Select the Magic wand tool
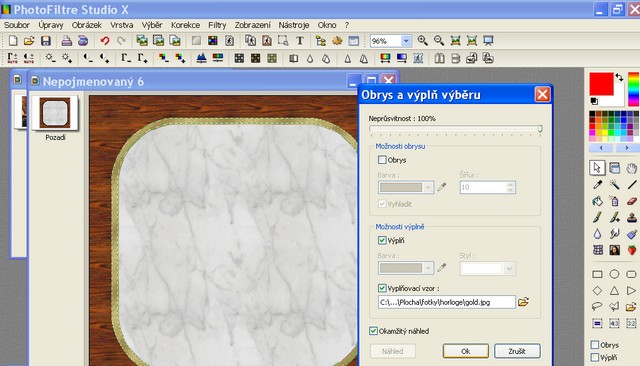 pyautogui.click(x=614, y=185)
